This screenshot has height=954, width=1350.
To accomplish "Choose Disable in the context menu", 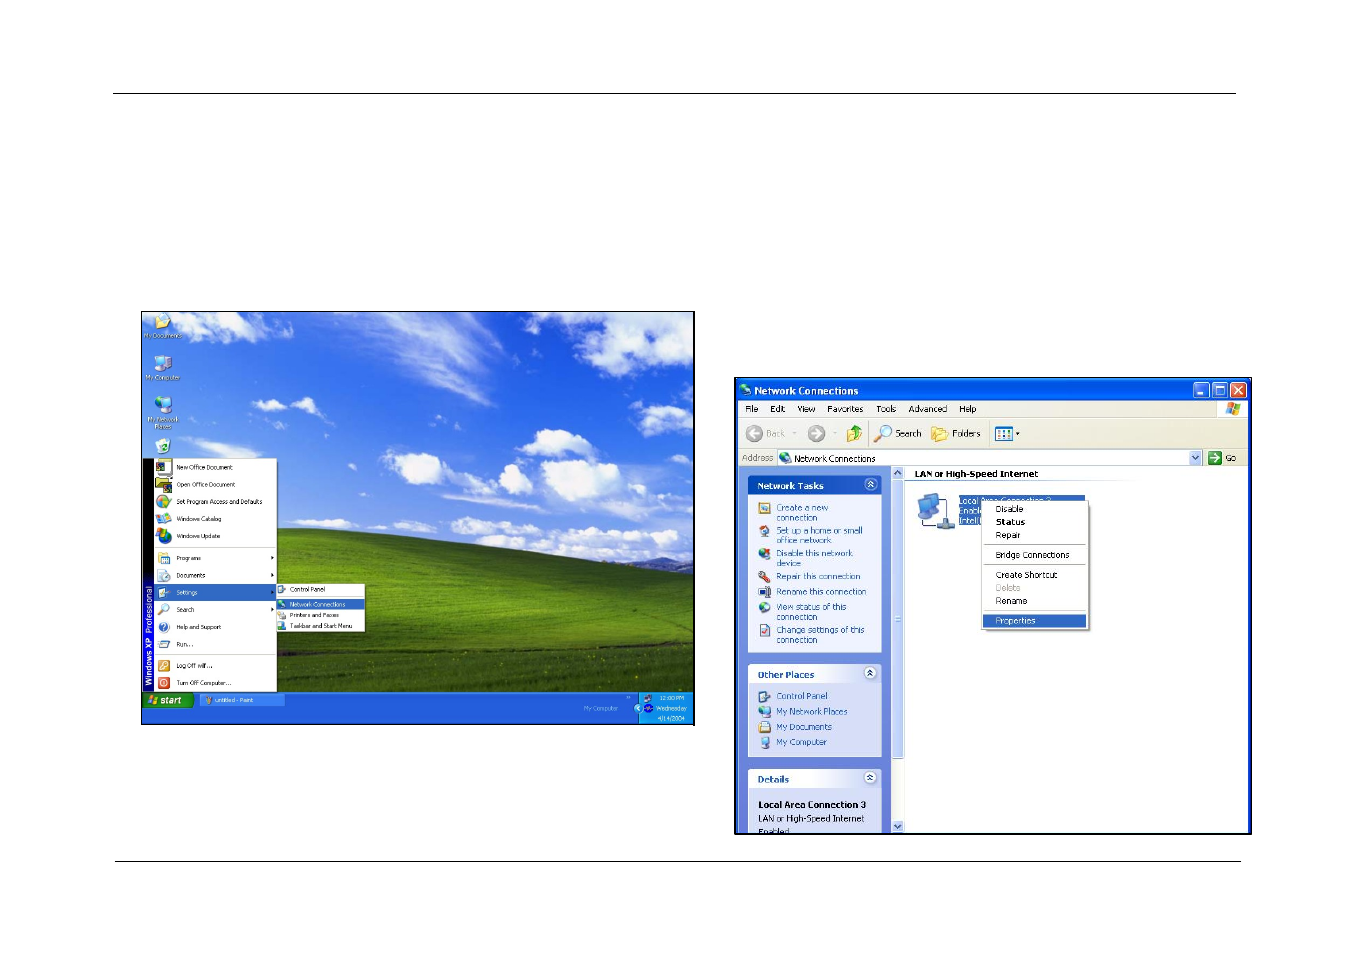I will [1035, 509].
